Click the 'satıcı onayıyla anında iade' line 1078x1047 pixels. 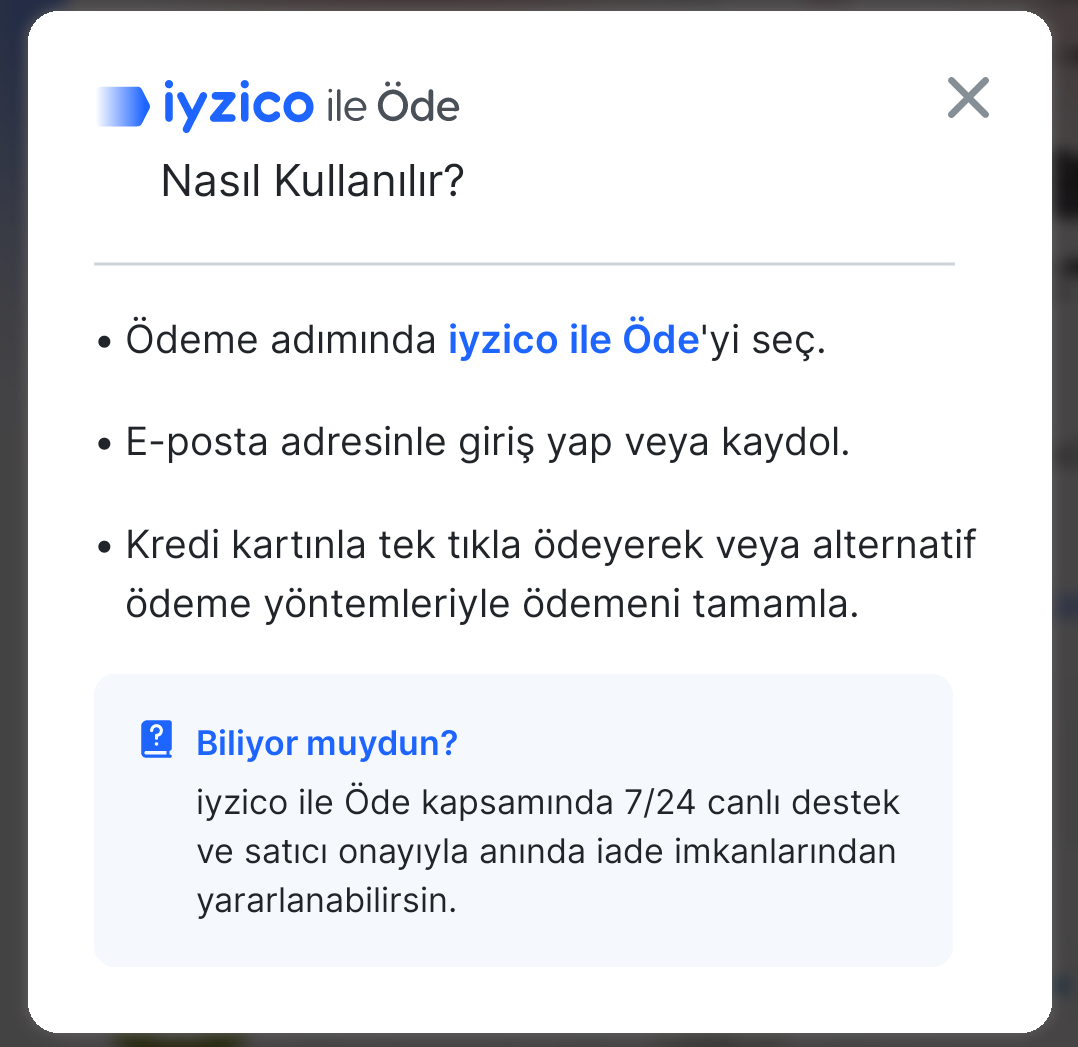click(547, 851)
